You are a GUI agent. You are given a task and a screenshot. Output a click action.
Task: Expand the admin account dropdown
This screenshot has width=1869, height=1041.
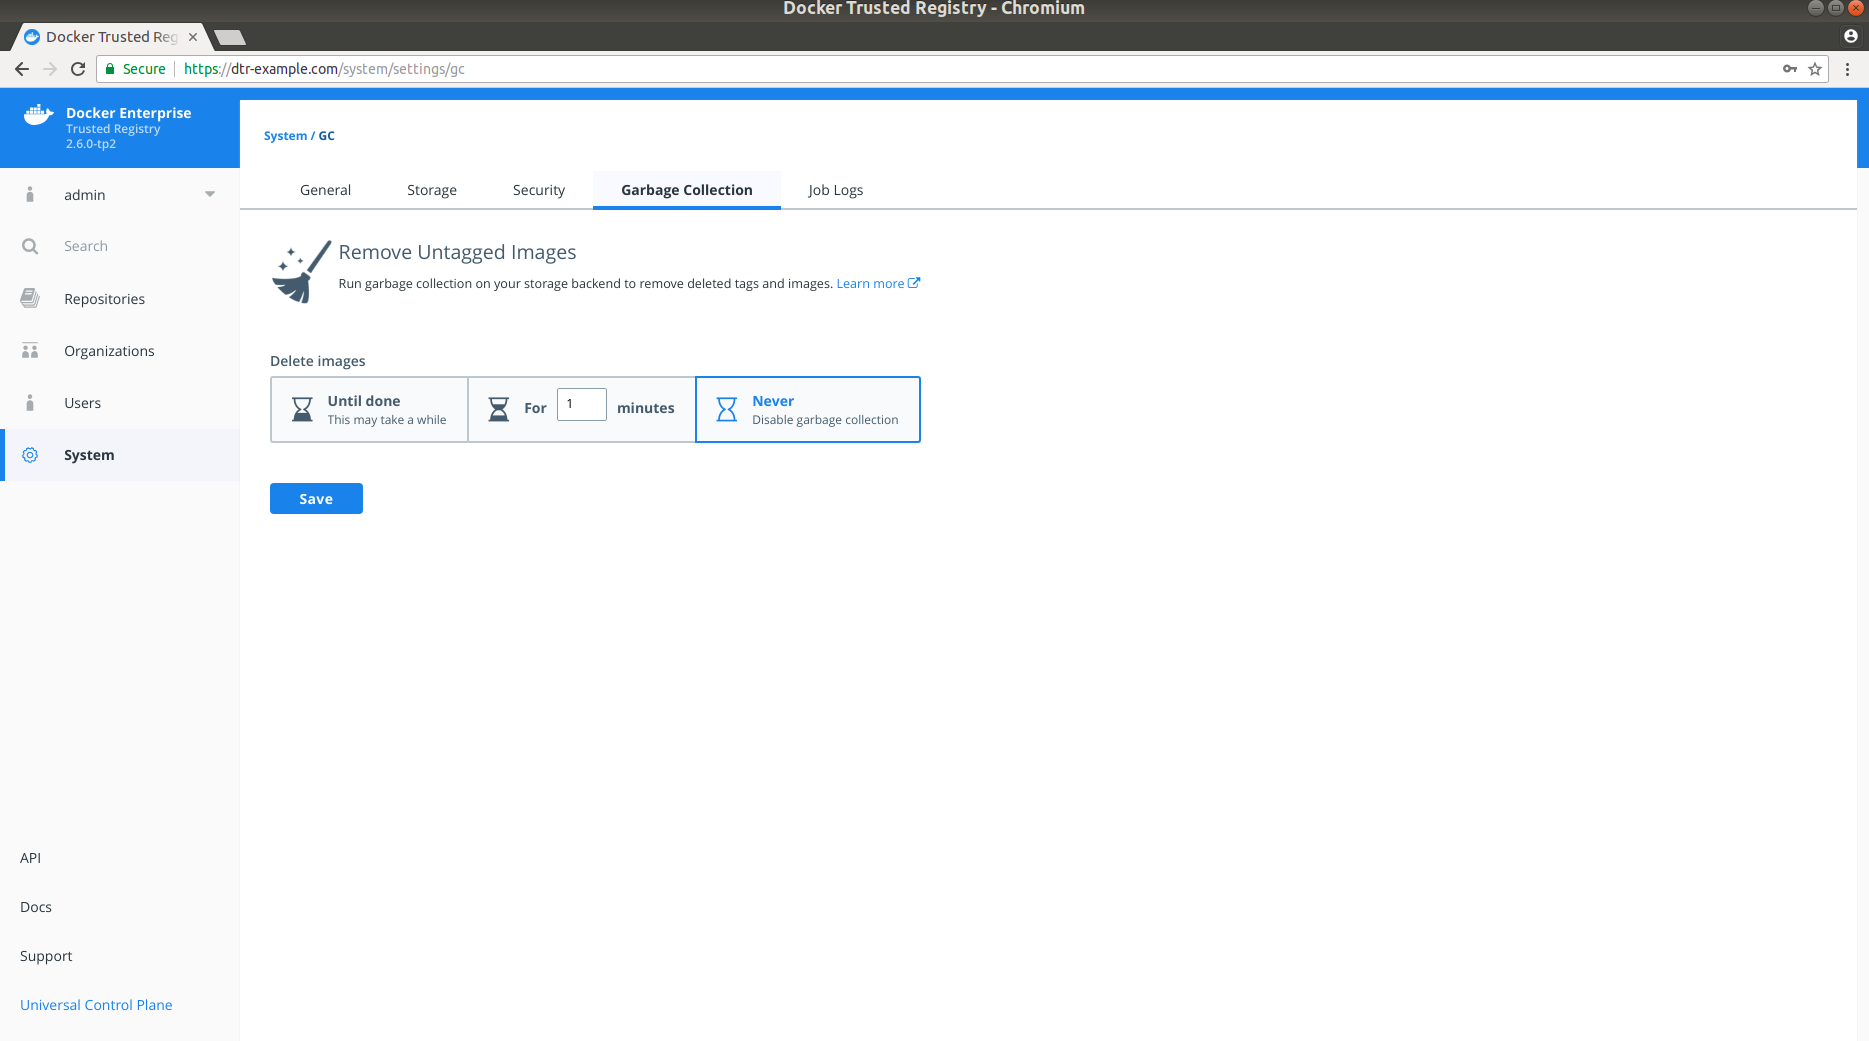point(210,194)
